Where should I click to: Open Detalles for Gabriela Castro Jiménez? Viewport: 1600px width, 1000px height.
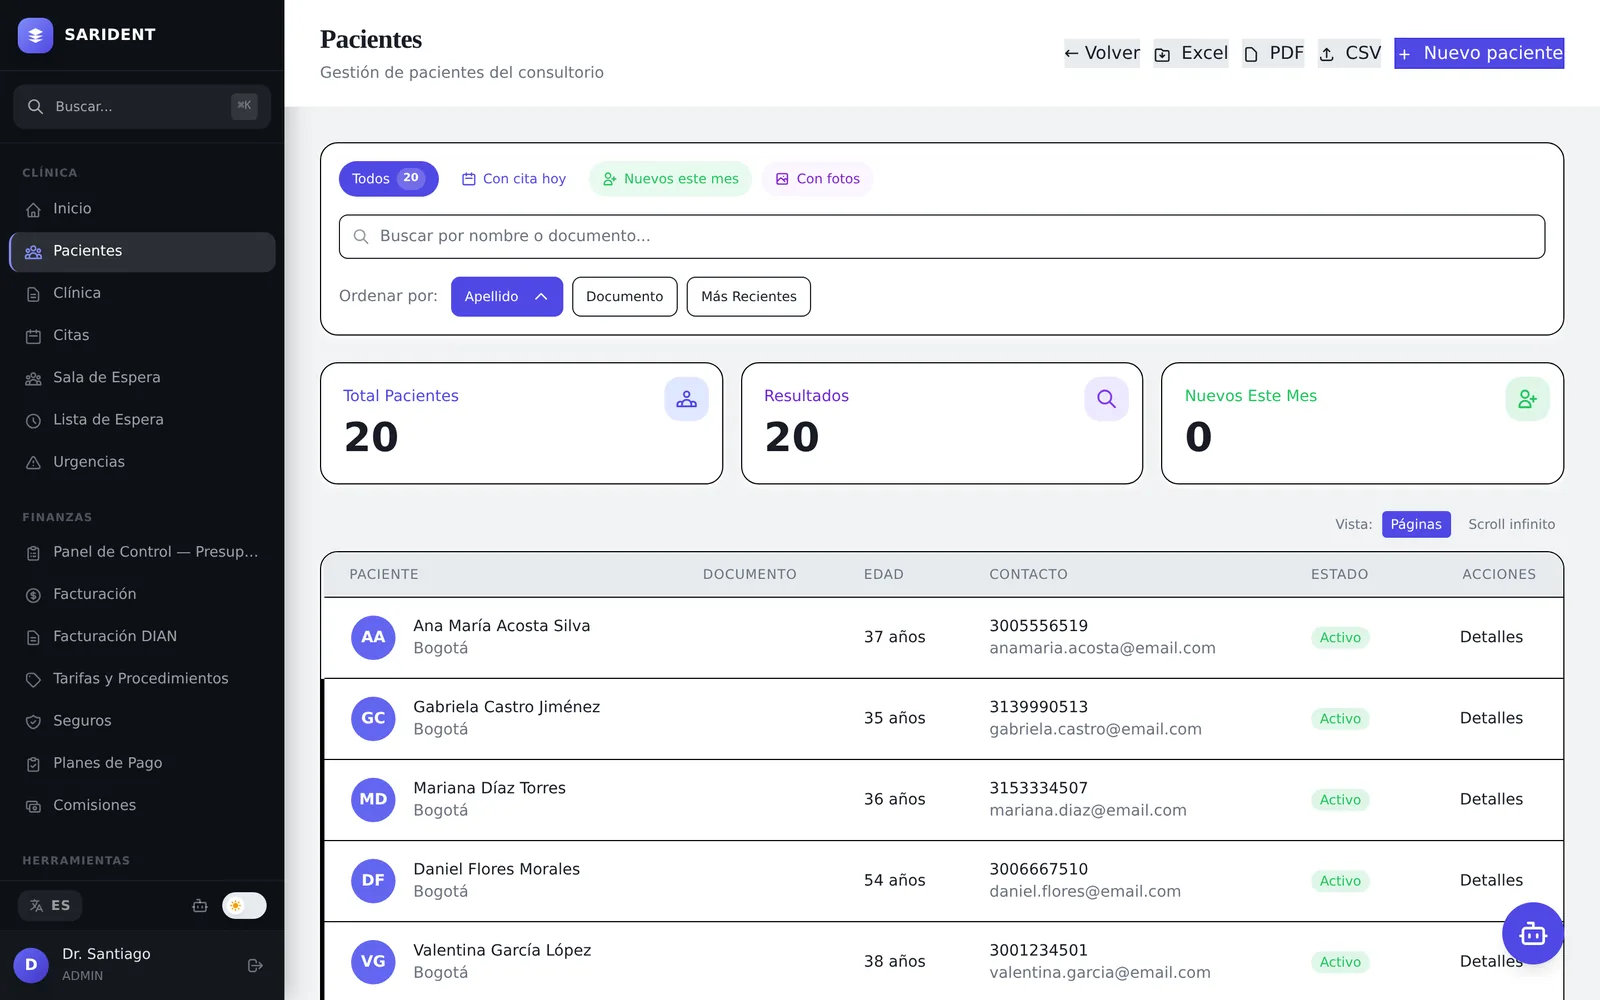[1491, 718]
